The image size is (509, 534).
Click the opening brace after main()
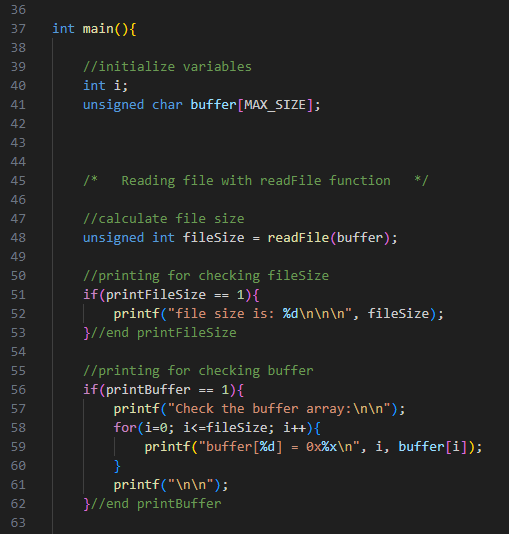coord(133,29)
